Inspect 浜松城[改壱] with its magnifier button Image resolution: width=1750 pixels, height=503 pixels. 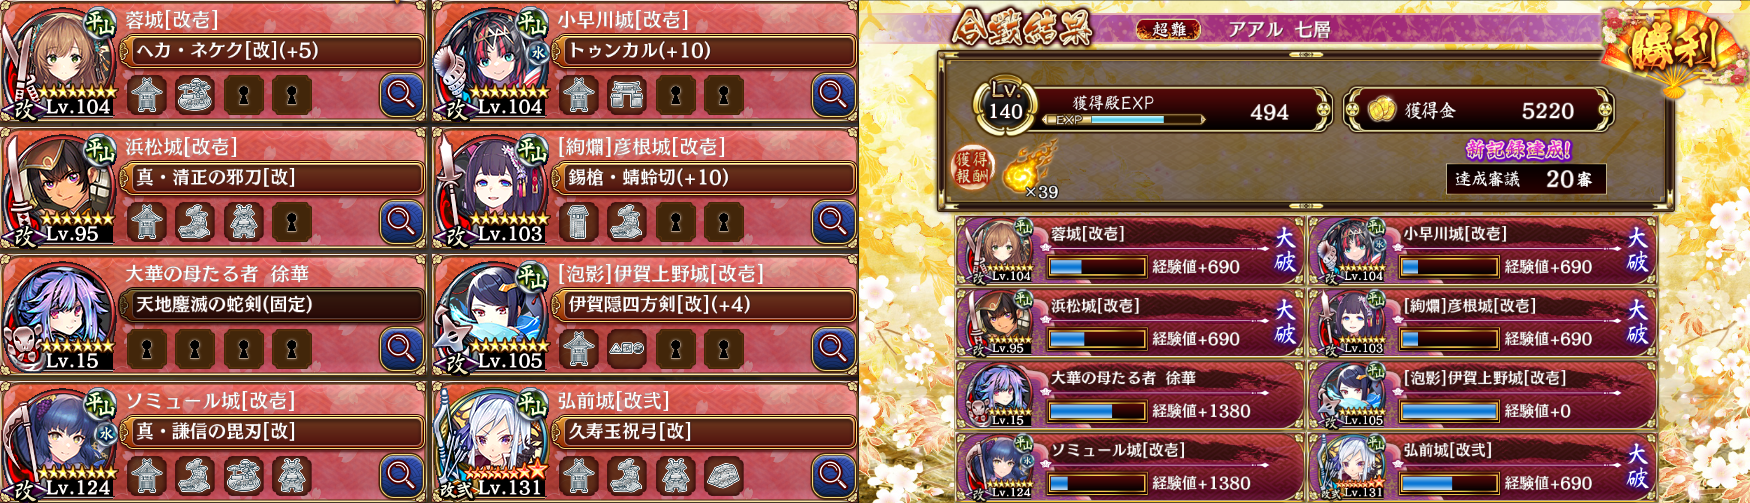tap(401, 222)
